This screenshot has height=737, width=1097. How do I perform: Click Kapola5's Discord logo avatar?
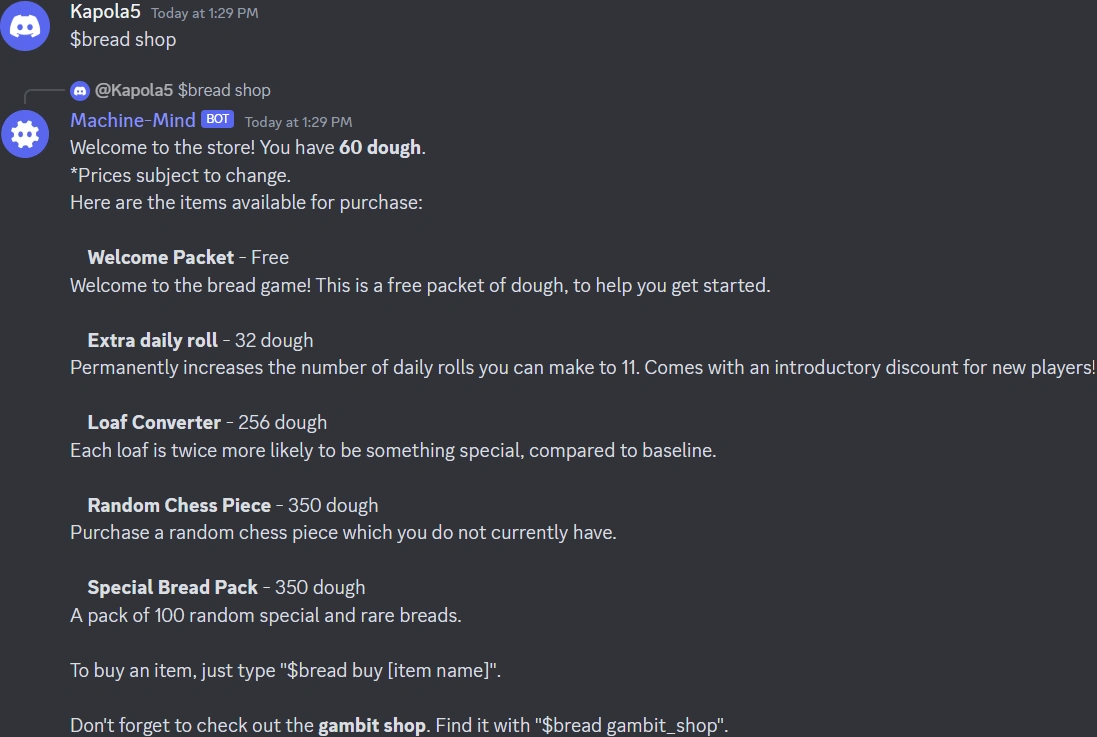pyautogui.click(x=25, y=26)
